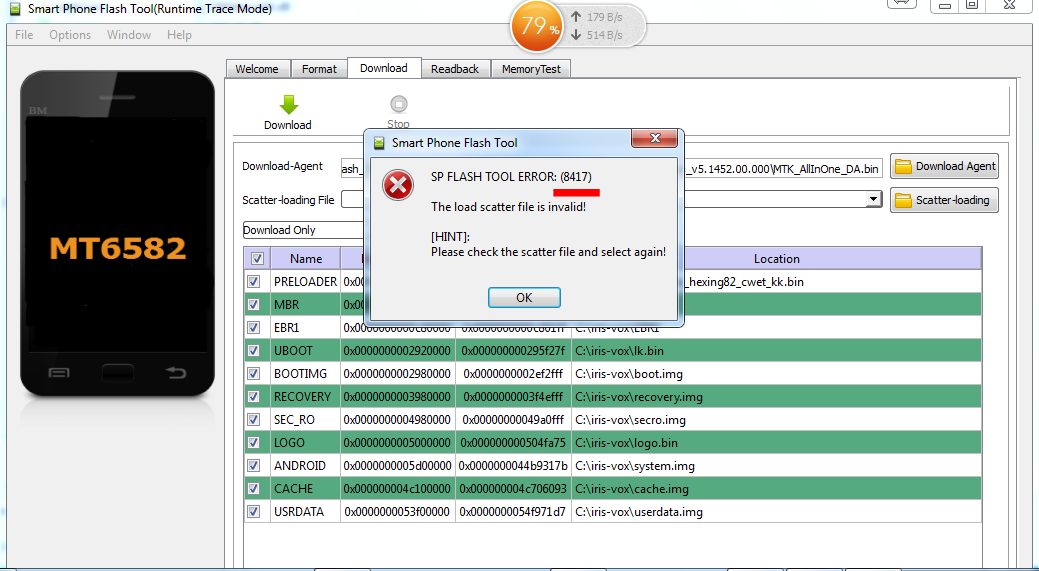Click end address 0x00000000049a0fff of SEC_RO
1039x571 pixels.
pyautogui.click(x=514, y=419)
